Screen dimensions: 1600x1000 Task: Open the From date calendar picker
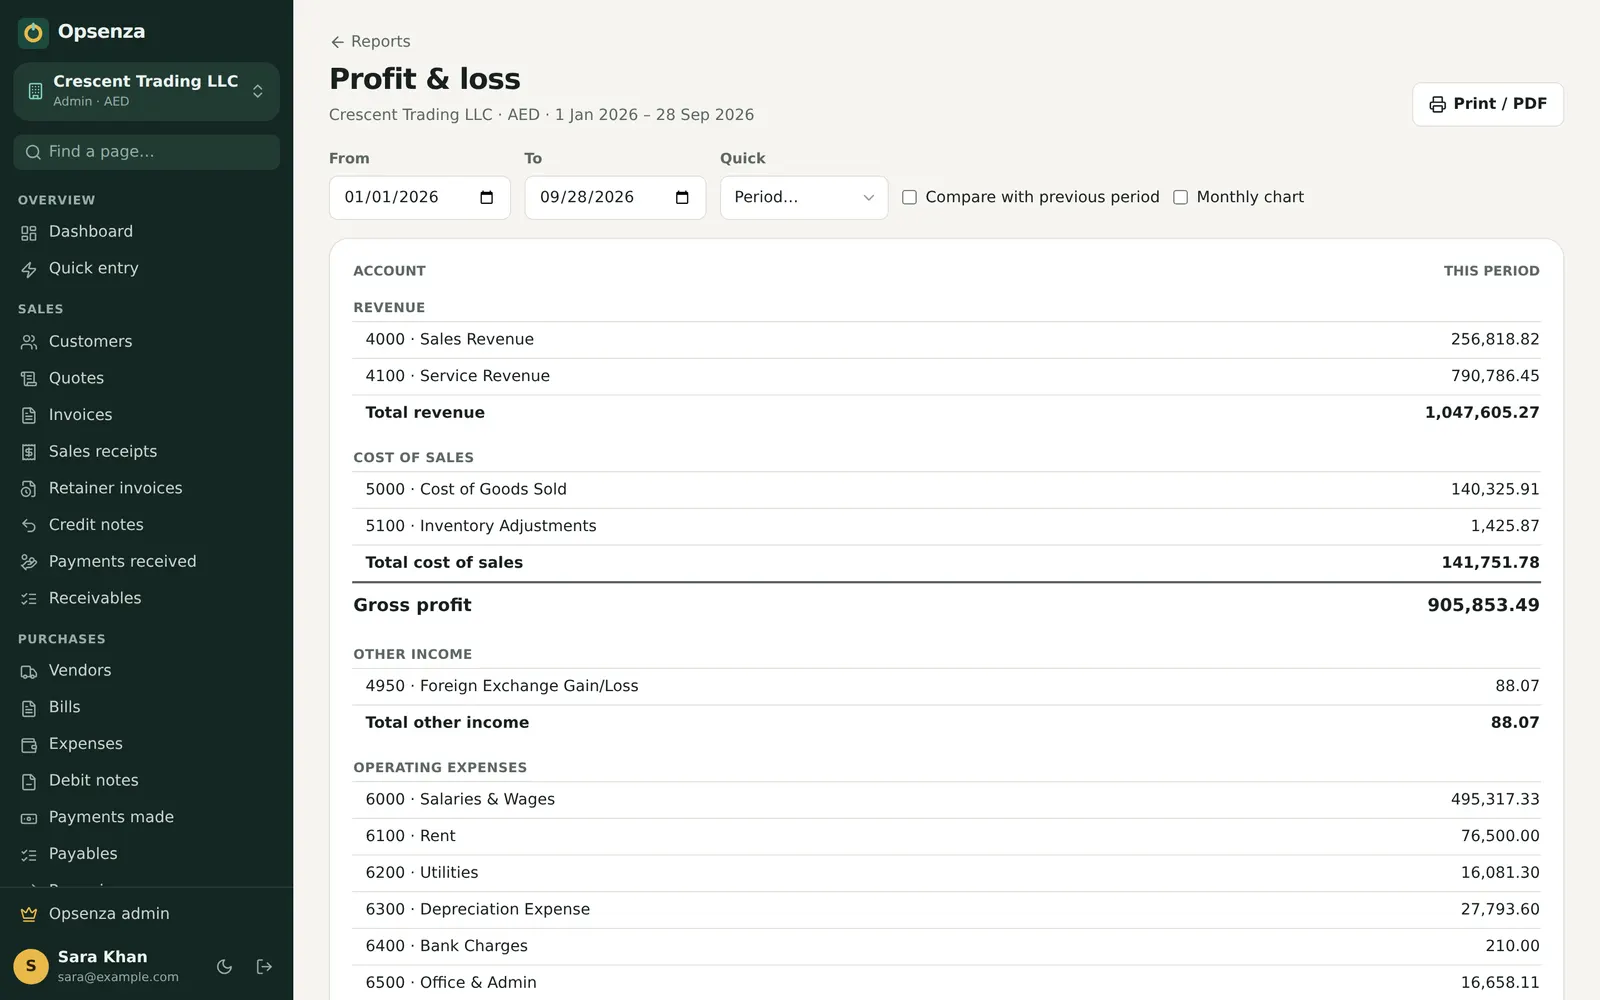pyautogui.click(x=487, y=197)
